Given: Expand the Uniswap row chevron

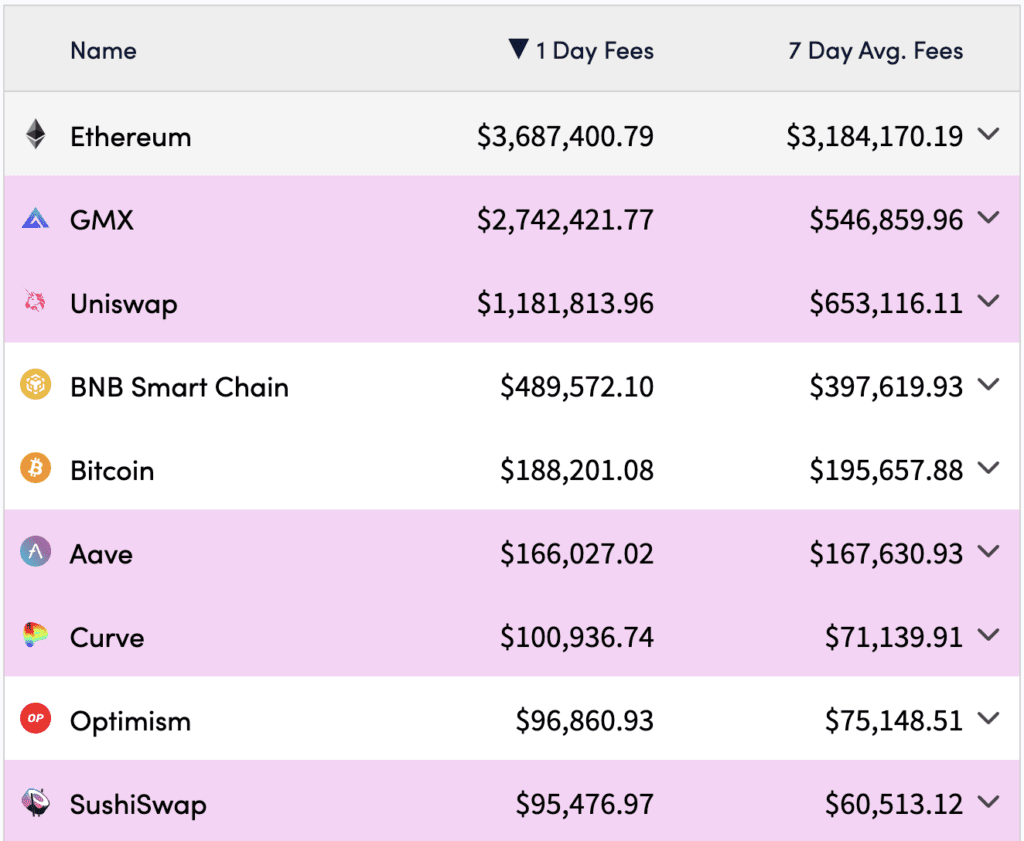Looking at the screenshot, I should click(x=989, y=301).
